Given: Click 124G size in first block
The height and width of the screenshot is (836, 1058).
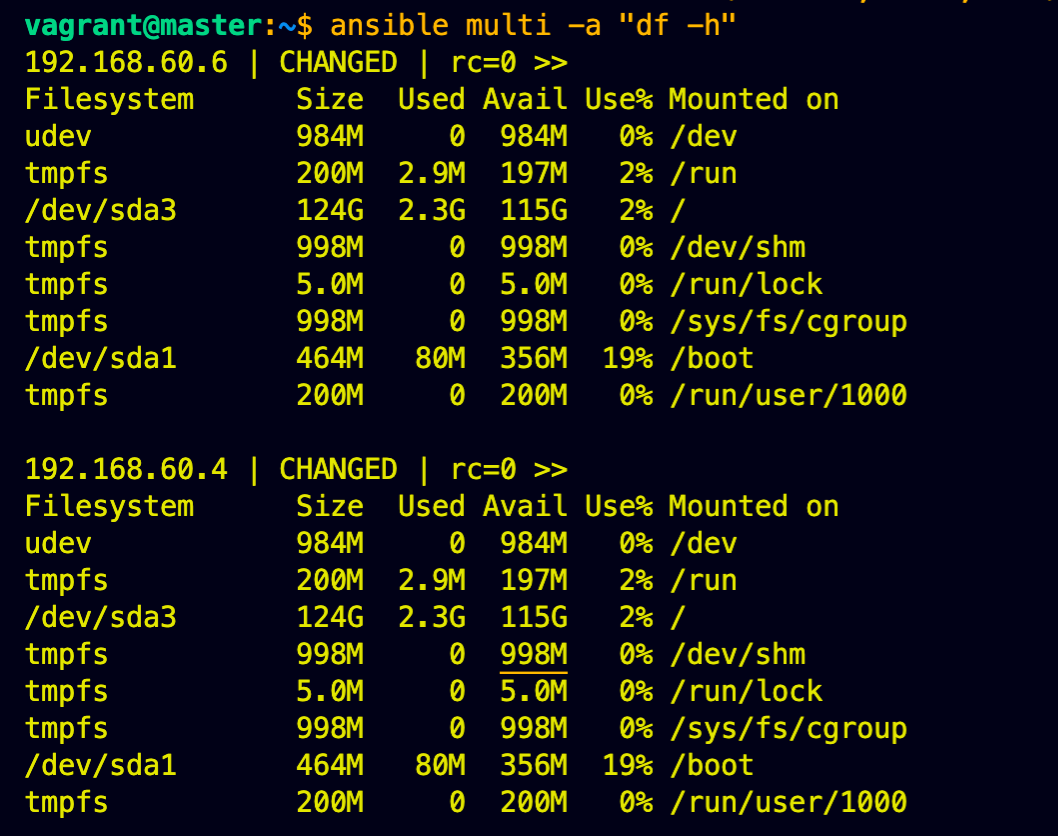Looking at the screenshot, I should [330, 211].
